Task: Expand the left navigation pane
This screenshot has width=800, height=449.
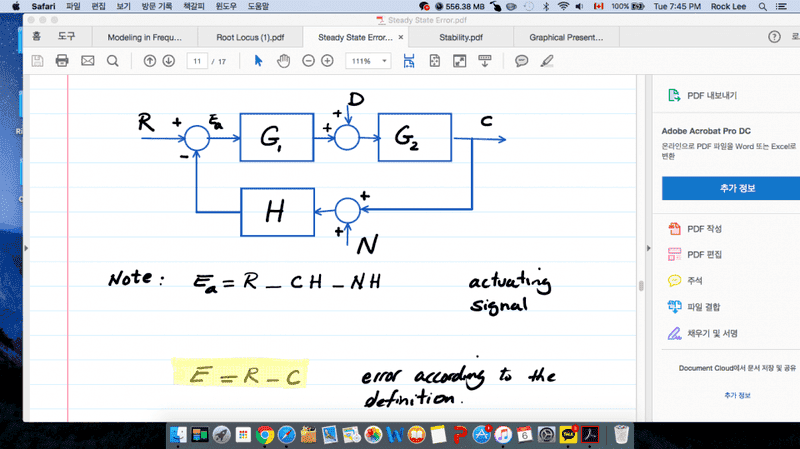Action: 27,247
